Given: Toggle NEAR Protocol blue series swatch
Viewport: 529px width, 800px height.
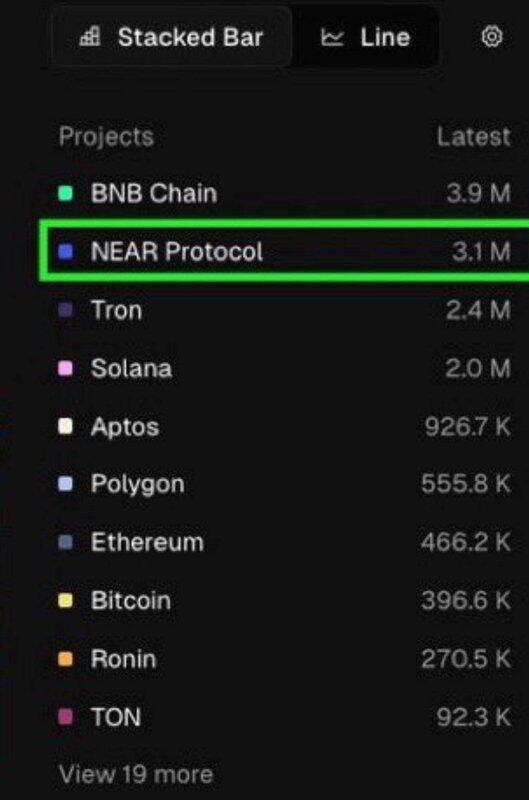Looking at the screenshot, I should tap(66, 252).
